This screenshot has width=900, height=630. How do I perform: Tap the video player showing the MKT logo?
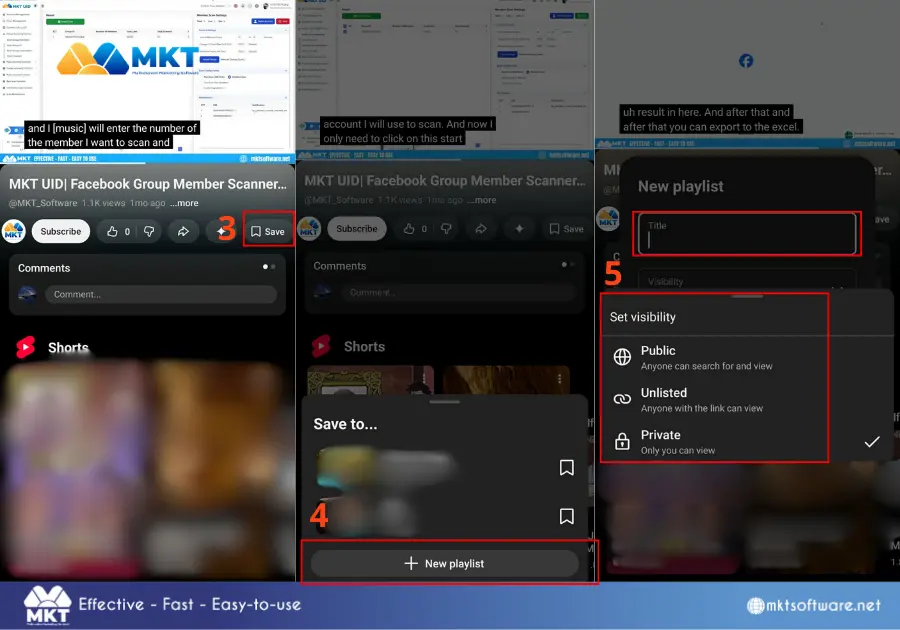pos(148,76)
